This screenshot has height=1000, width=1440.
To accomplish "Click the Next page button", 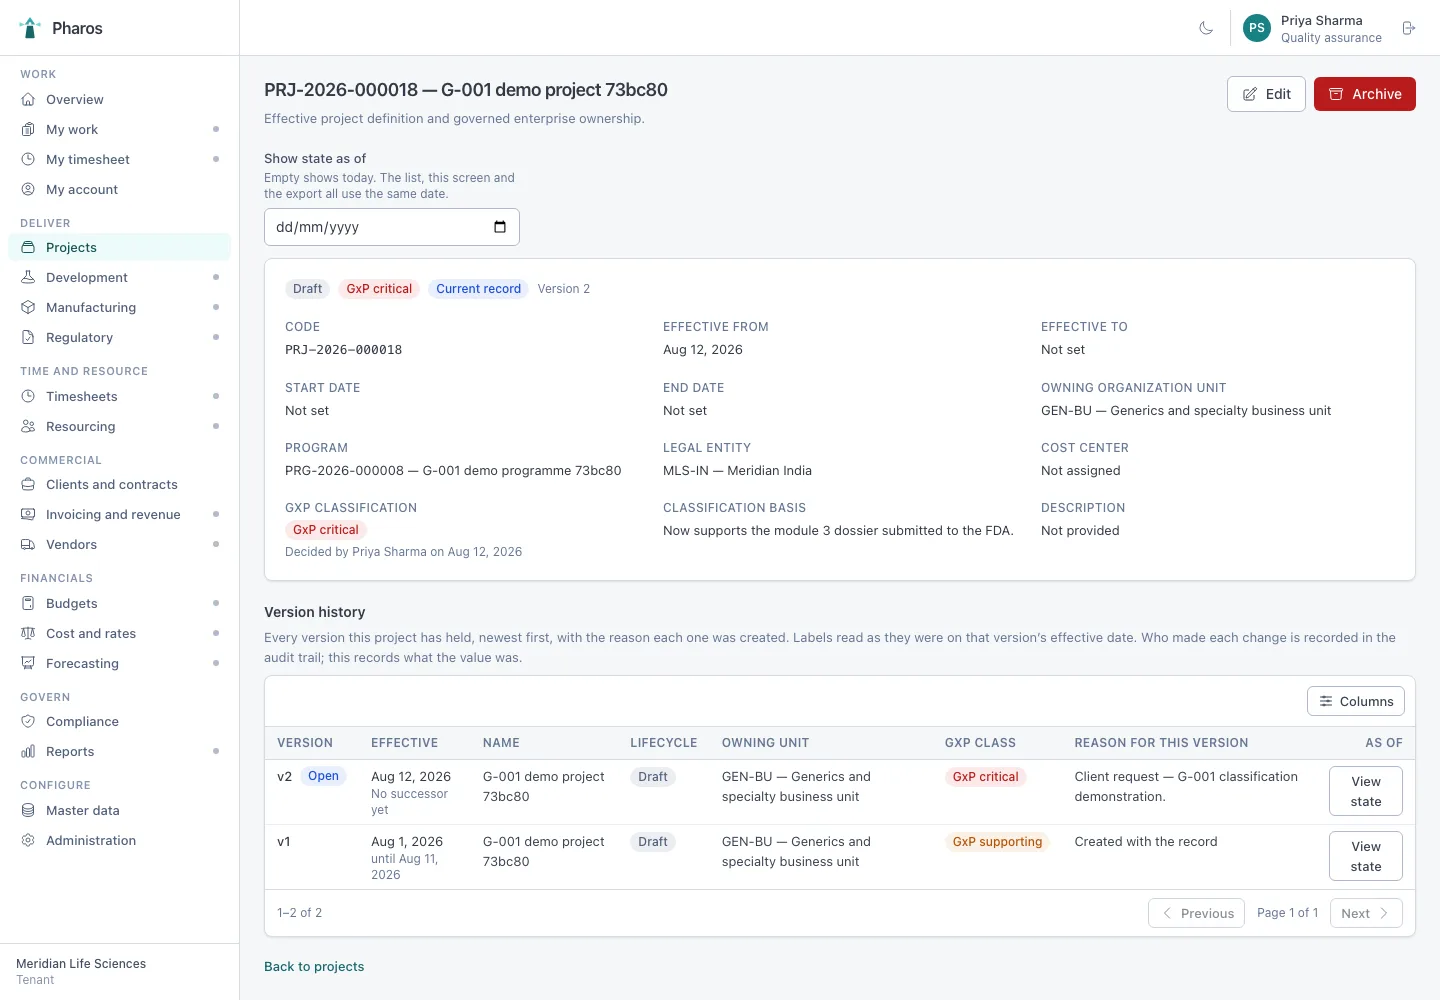I will (x=1366, y=913).
